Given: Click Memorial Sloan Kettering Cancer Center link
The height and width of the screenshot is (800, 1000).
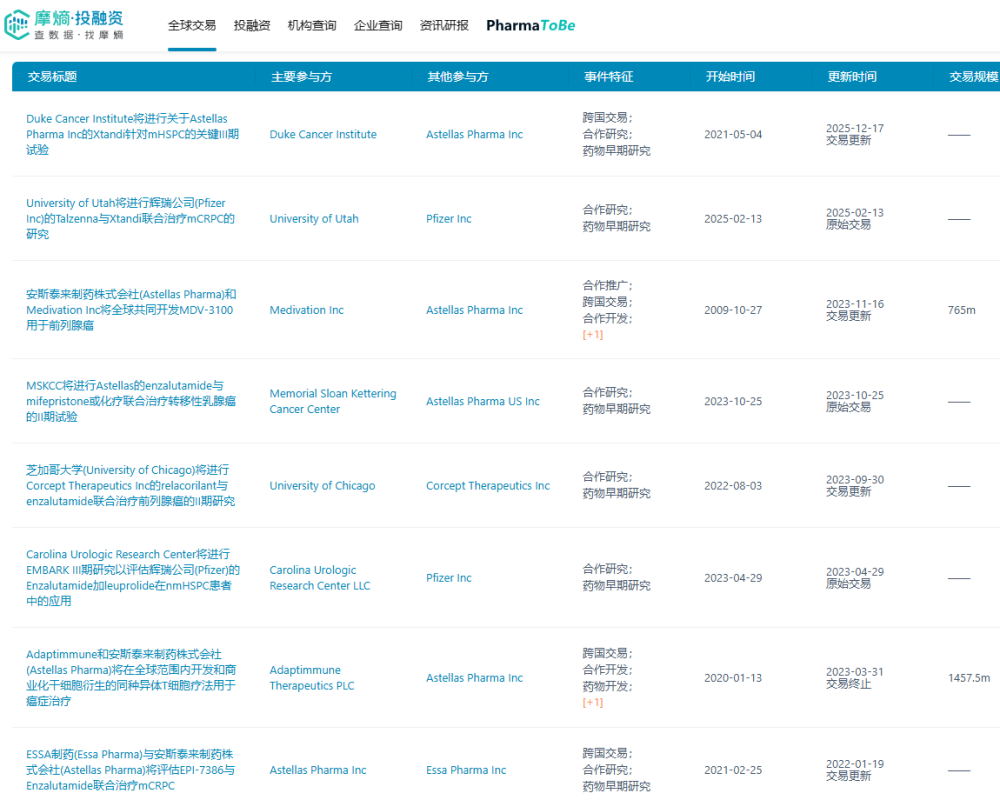Looking at the screenshot, I should (332, 401).
